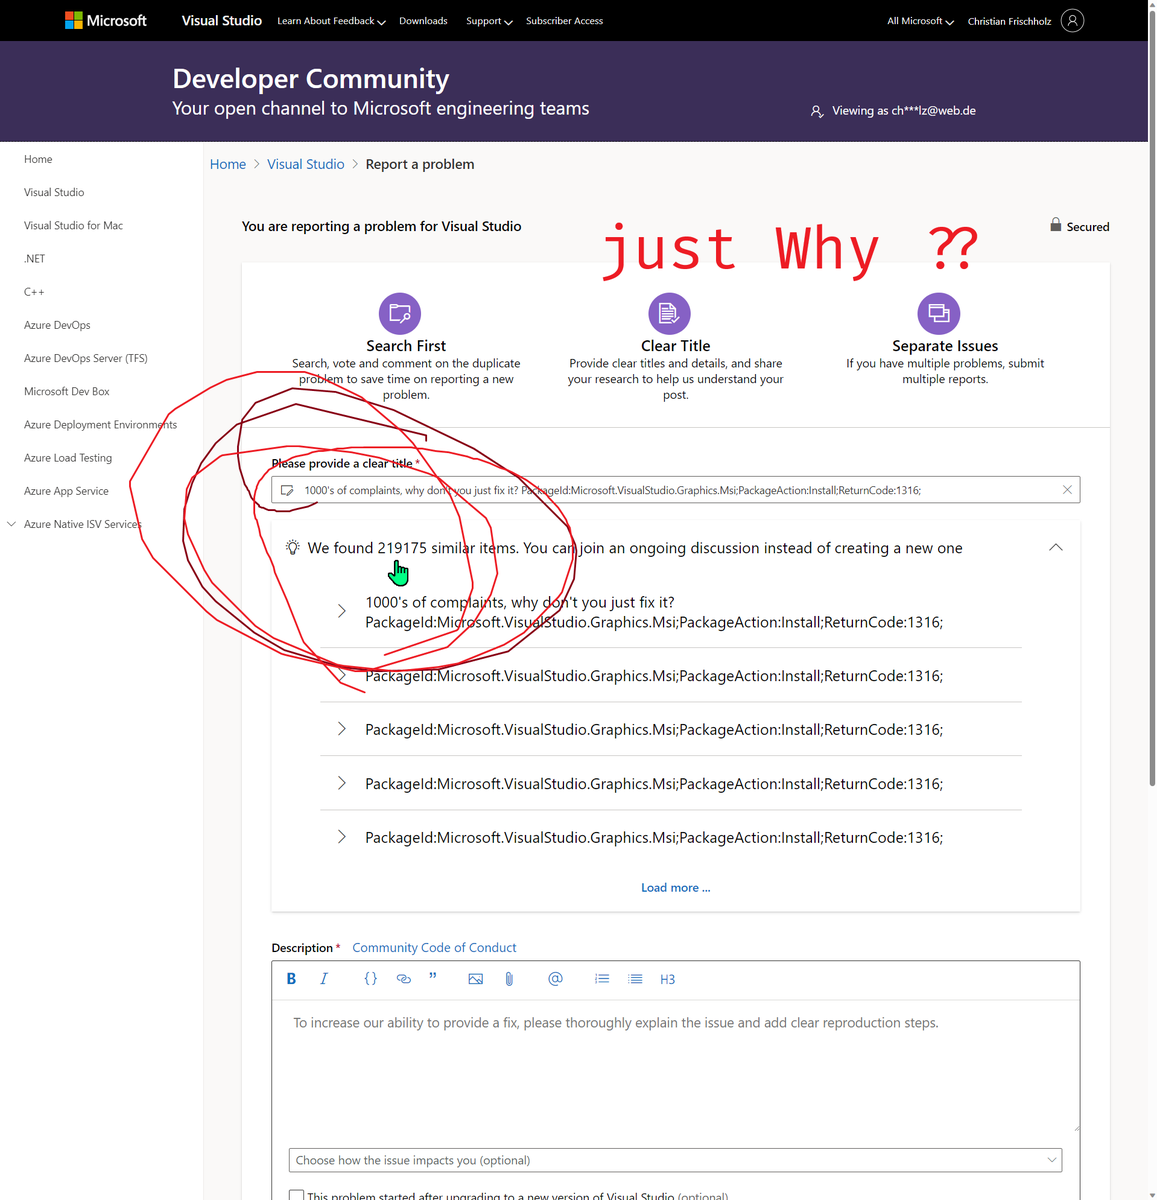Screen dimensions: 1157x1200
Task: Open 'Choose how the issue impacts you' dropdown
Action: pyautogui.click(x=675, y=1160)
